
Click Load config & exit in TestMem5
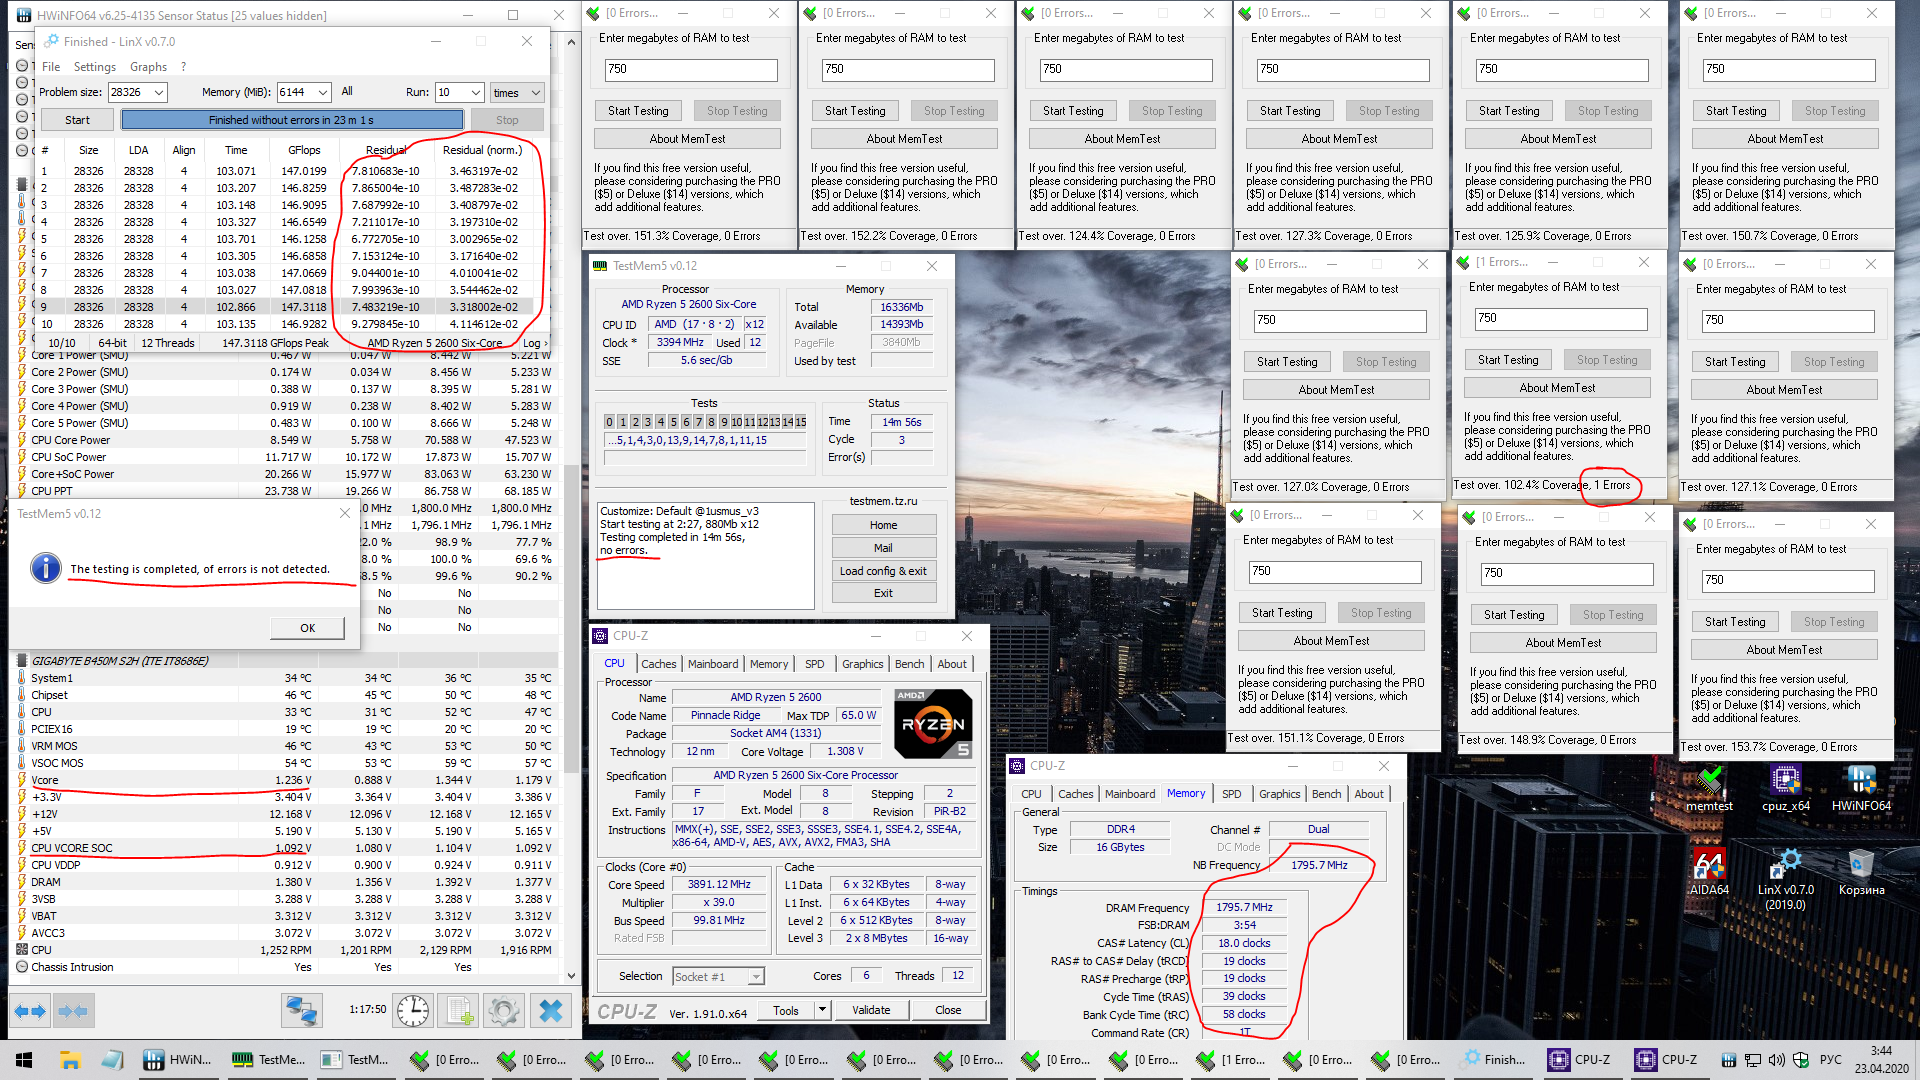(x=883, y=571)
